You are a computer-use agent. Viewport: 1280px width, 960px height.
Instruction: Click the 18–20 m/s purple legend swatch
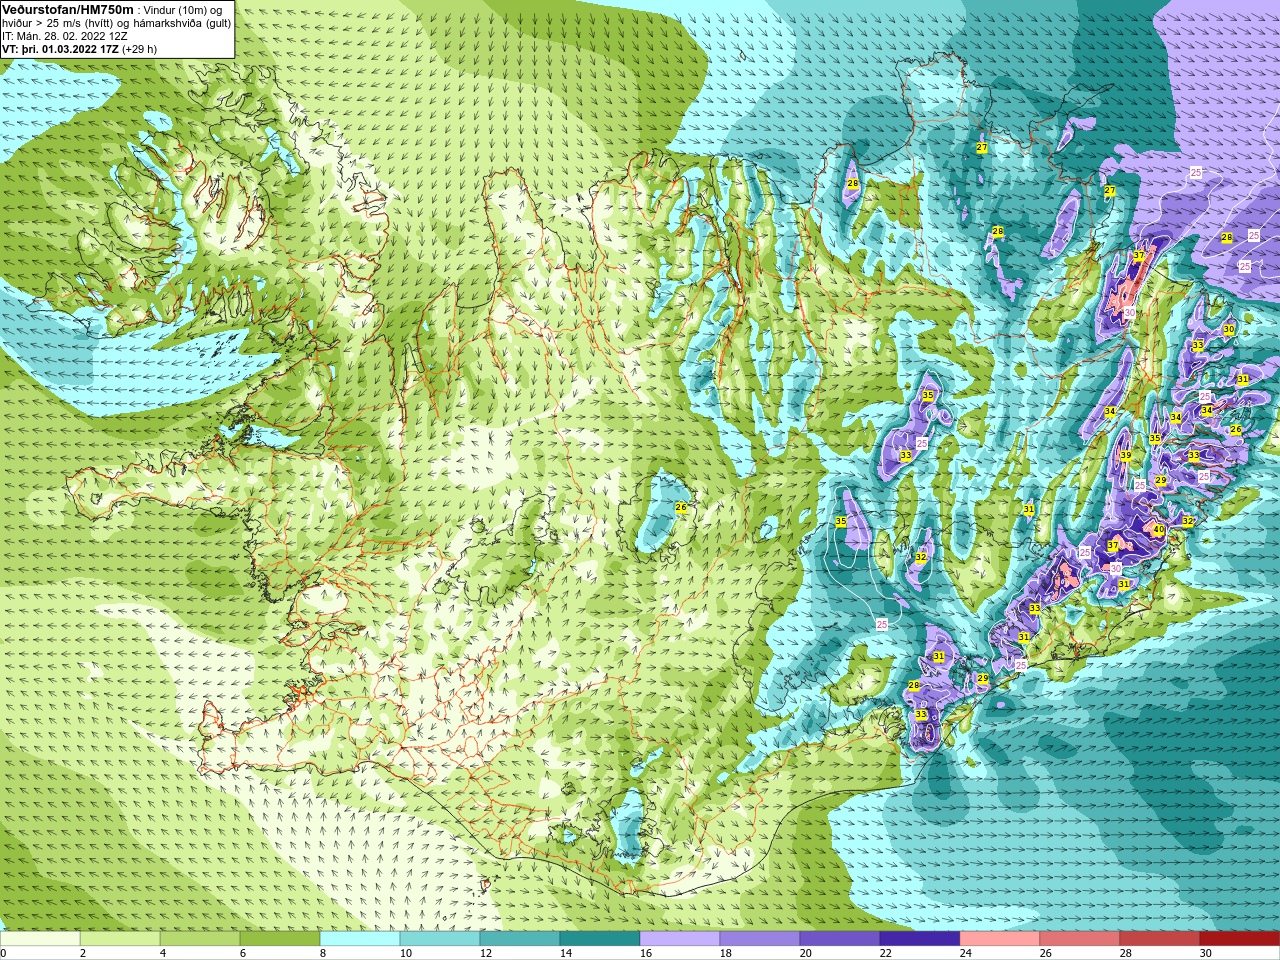(760, 939)
